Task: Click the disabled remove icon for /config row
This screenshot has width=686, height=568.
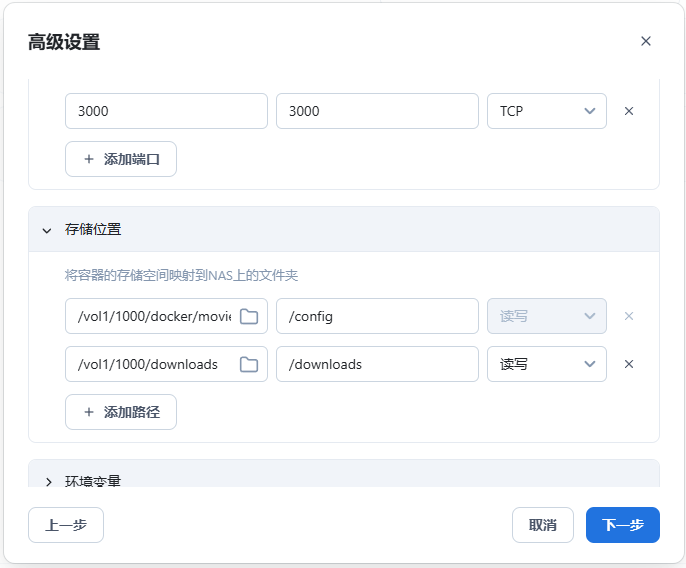Action: tap(629, 316)
